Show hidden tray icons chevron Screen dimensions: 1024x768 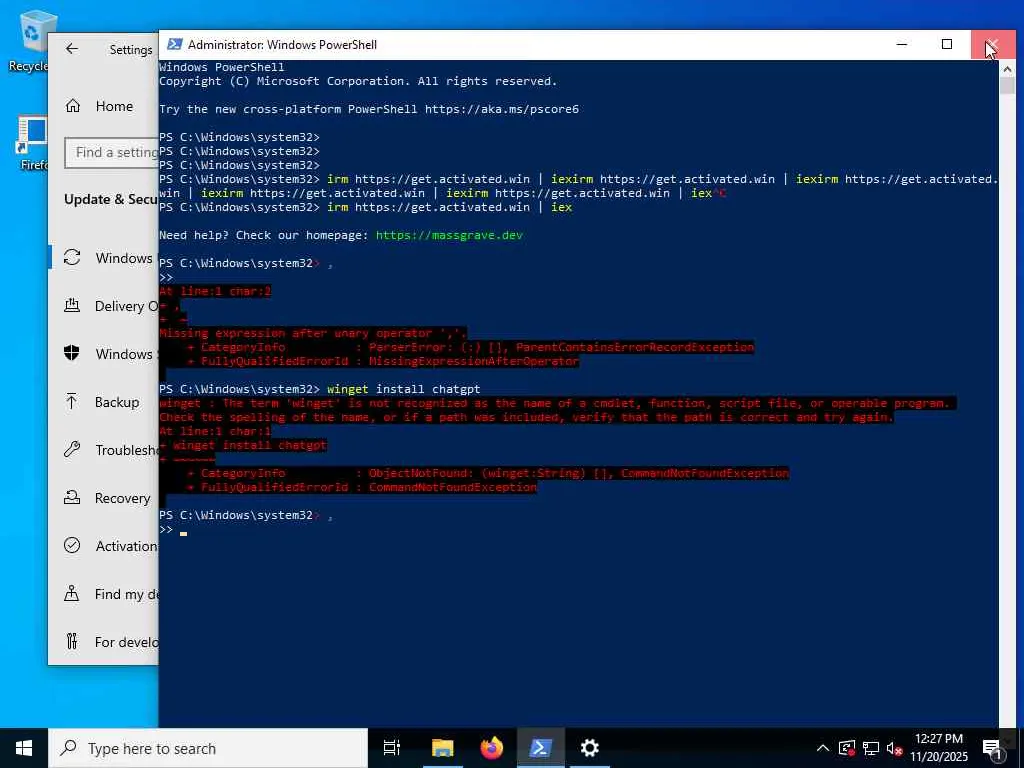pyautogui.click(x=823, y=748)
